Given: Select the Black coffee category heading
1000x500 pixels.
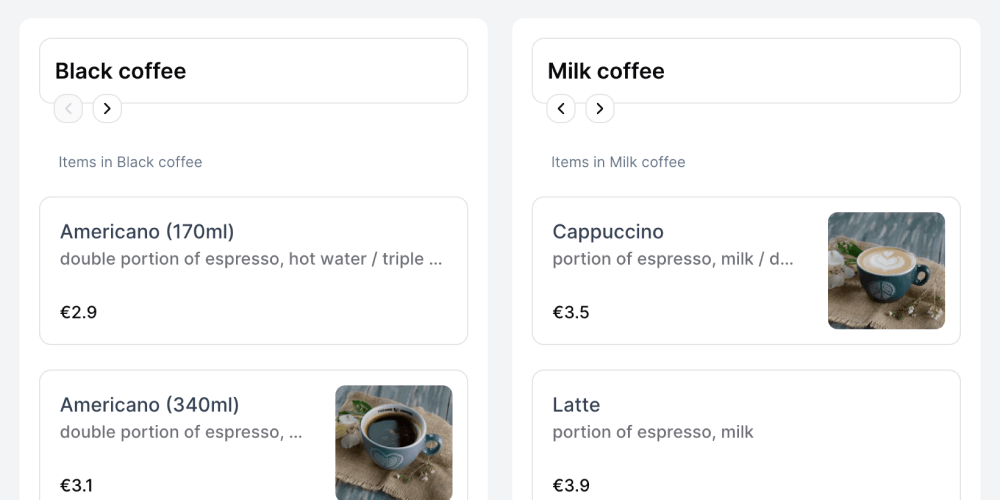Looking at the screenshot, I should [x=121, y=71].
